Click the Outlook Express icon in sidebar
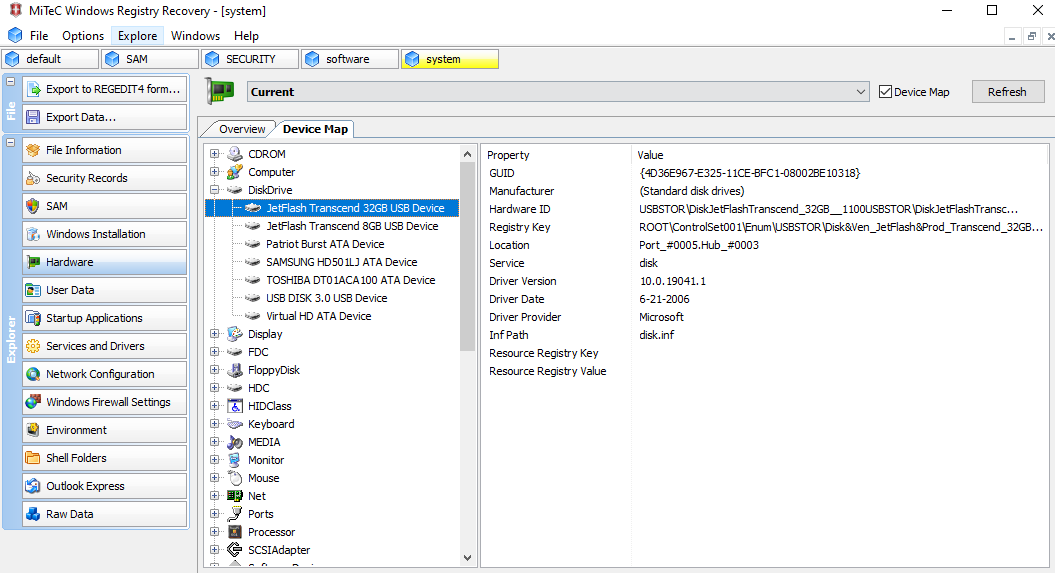Viewport: 1055px width, 573px height. (32, 486)
